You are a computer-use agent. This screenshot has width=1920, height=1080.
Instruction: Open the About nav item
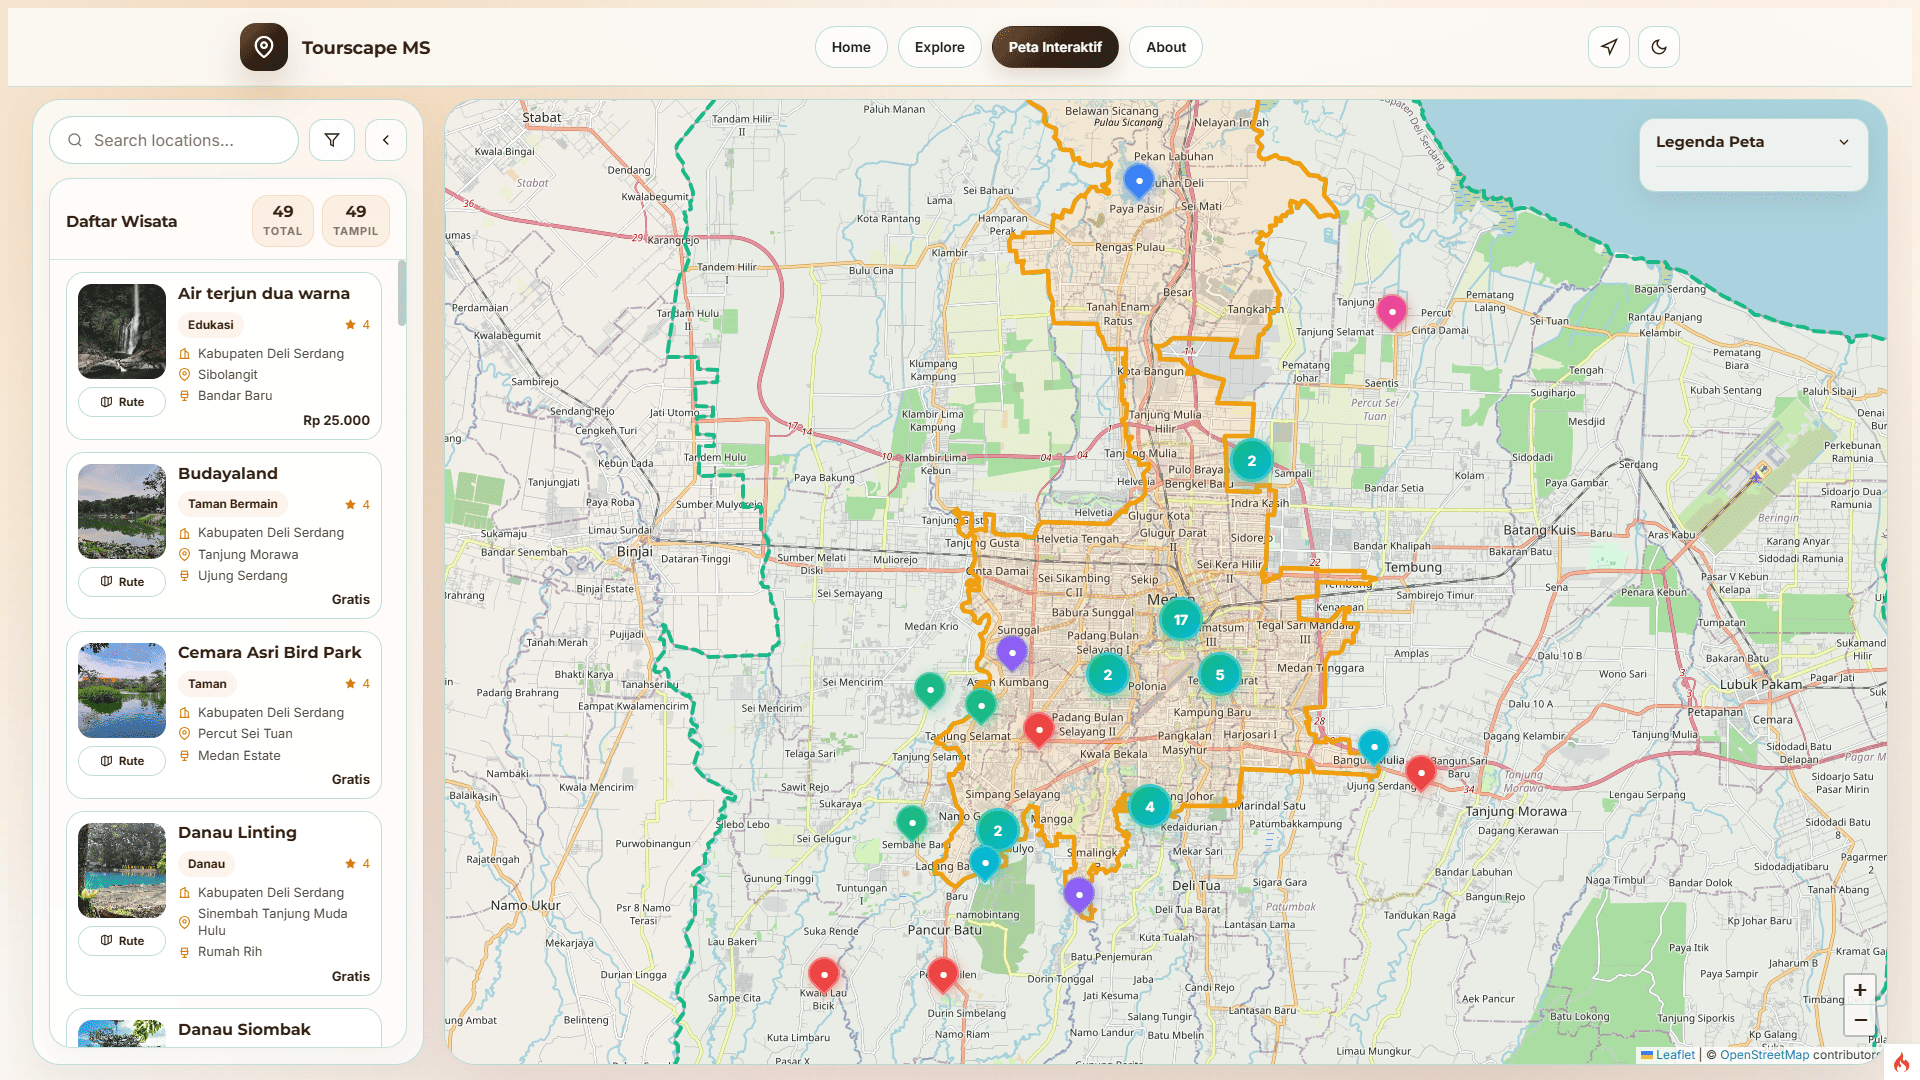pyautogui.click(x=1166, y=47)
